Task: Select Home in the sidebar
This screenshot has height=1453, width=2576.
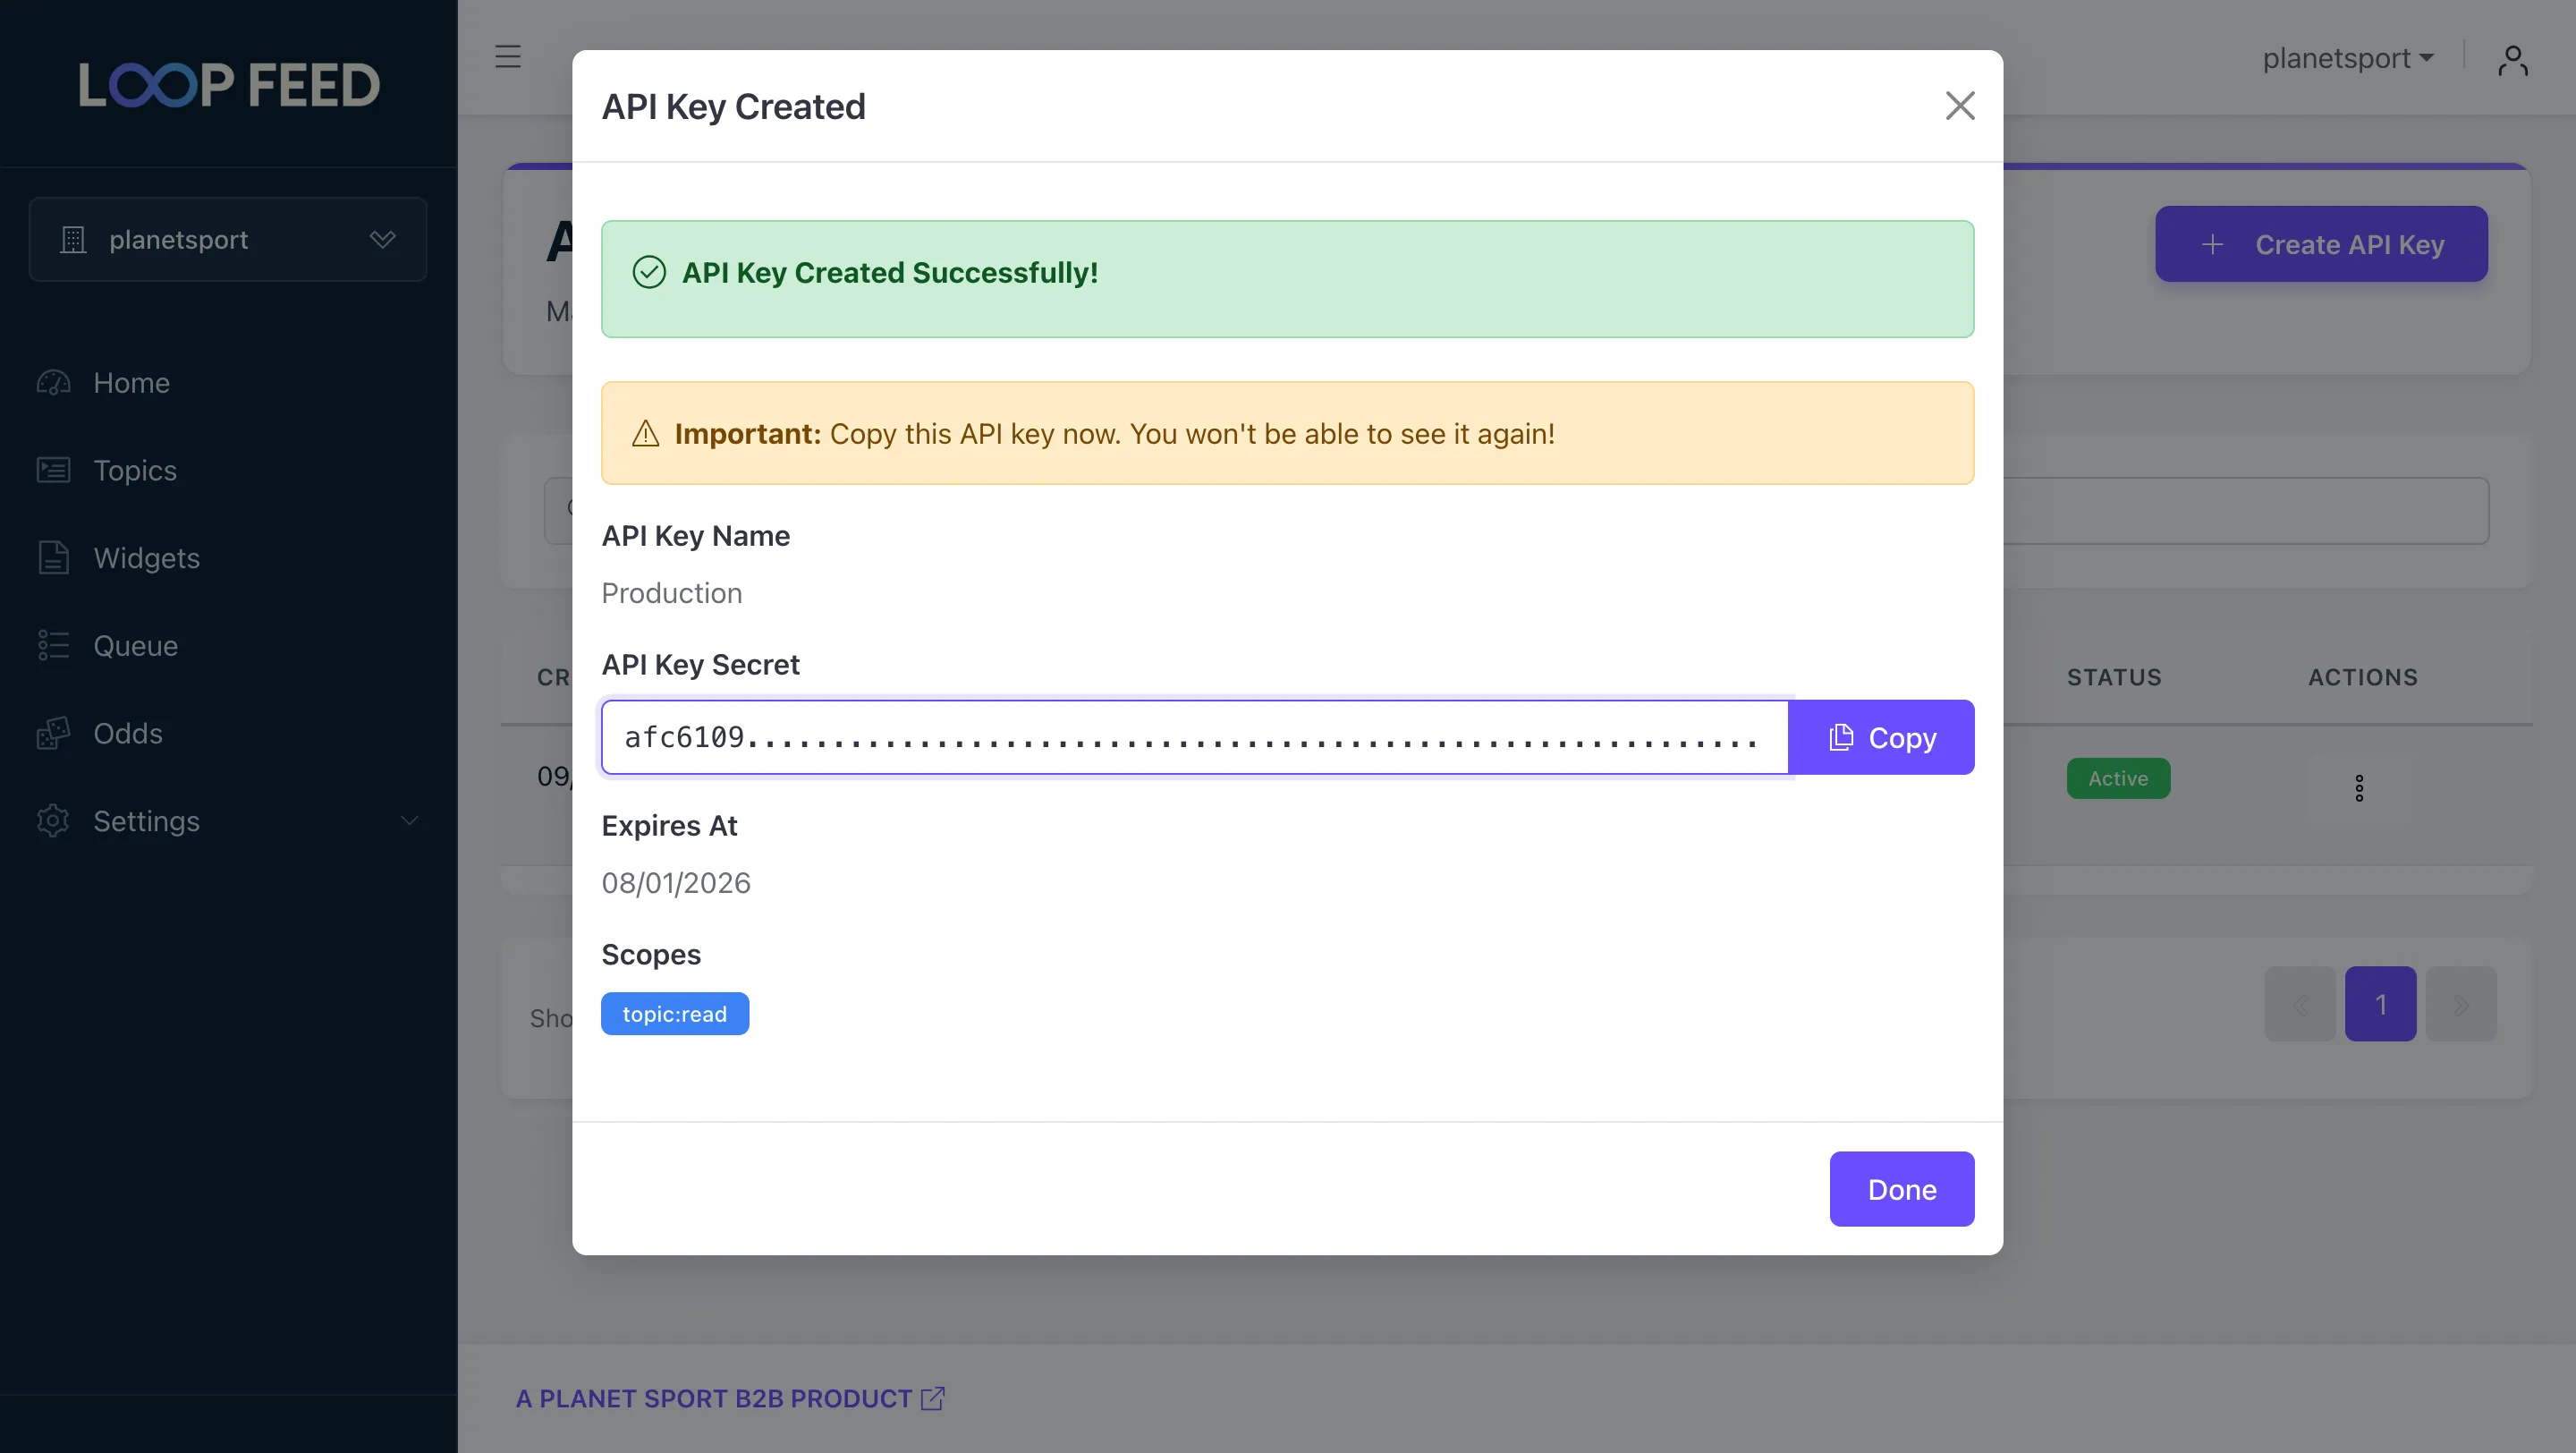Action: [131, 382]
